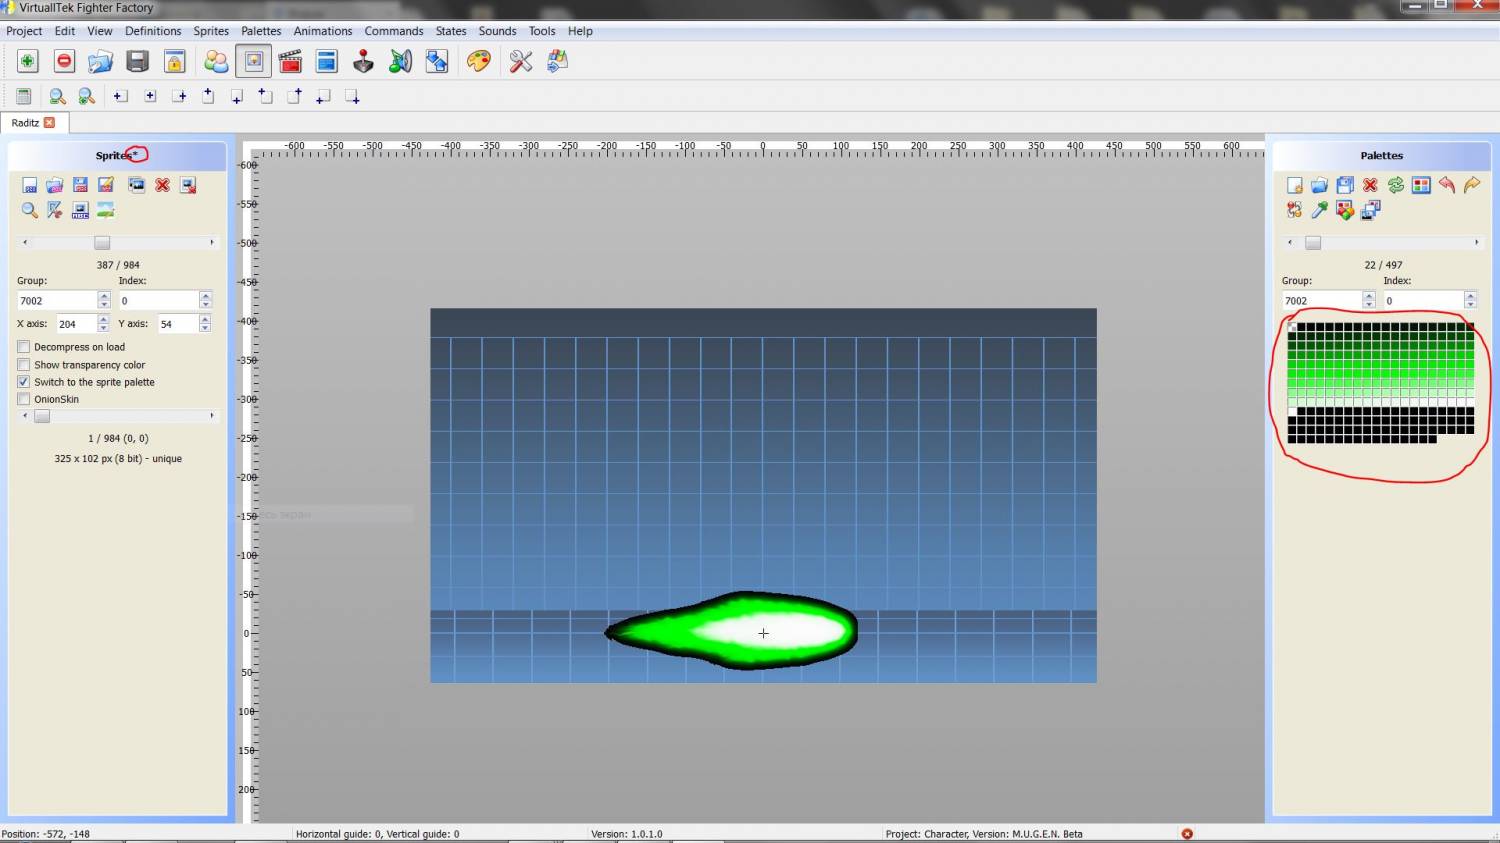Click the green plus new project icon
The image size is (1500, 843).
28,62
